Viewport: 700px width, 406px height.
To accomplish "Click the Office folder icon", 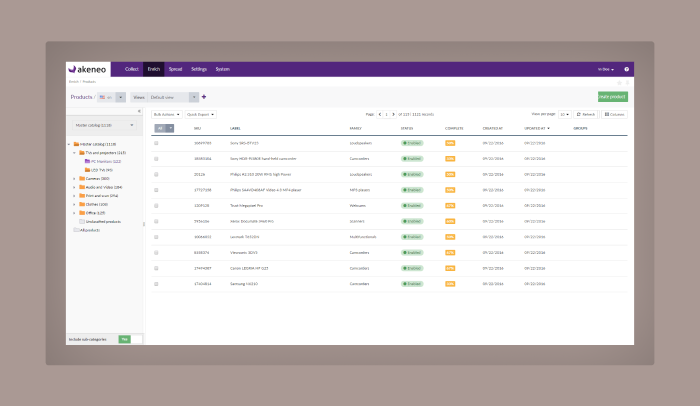I will point(82,213).
